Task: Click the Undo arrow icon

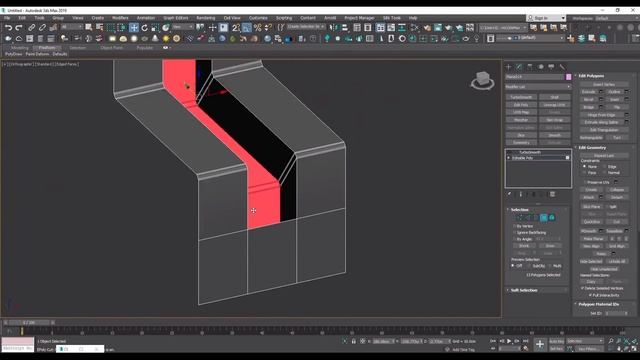Action: point(9,28)
